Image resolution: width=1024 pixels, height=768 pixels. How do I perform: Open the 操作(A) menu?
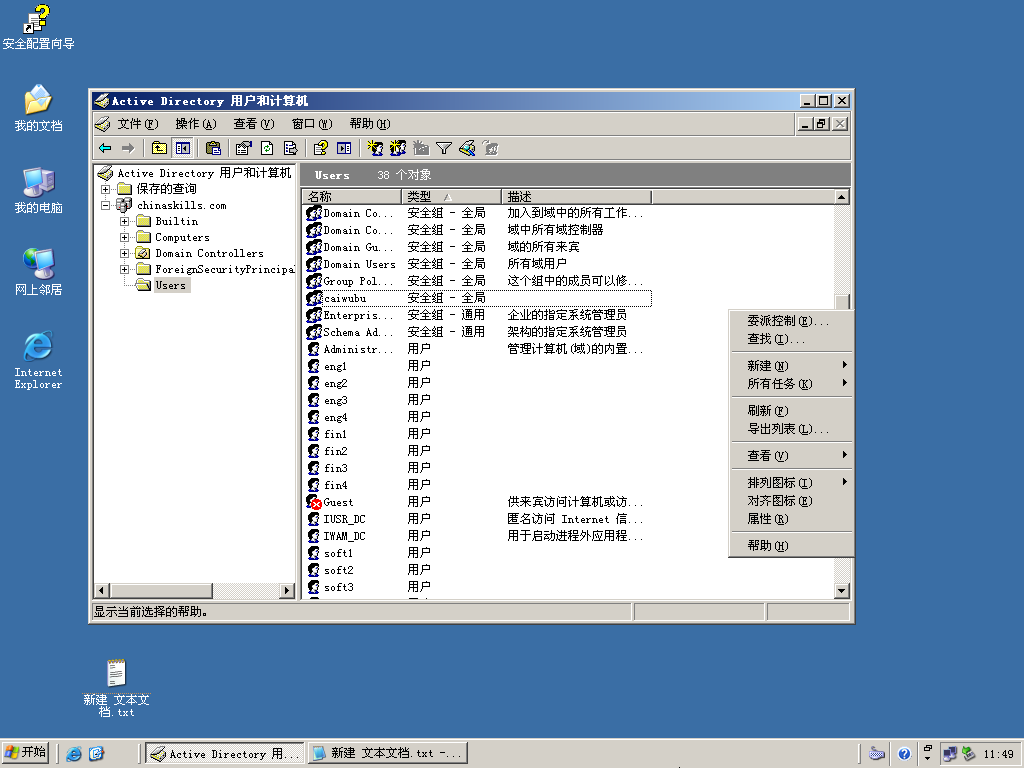tap(195, 124)
